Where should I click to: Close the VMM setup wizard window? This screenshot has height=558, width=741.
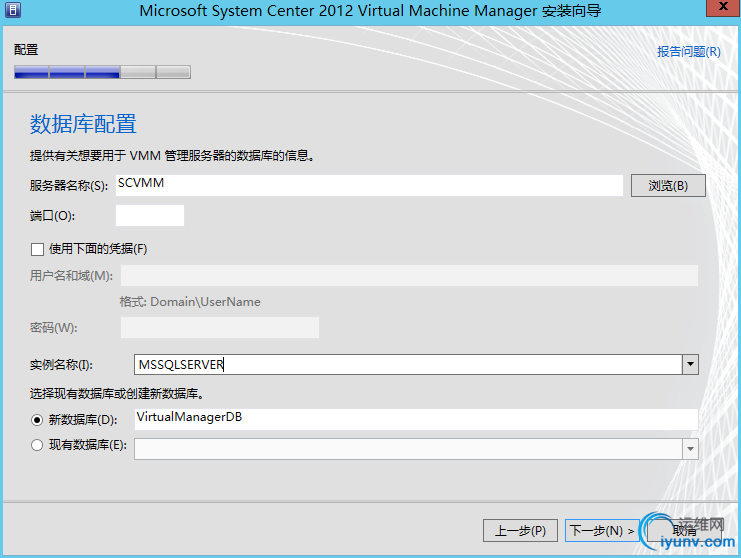click(x=723, y=7)
